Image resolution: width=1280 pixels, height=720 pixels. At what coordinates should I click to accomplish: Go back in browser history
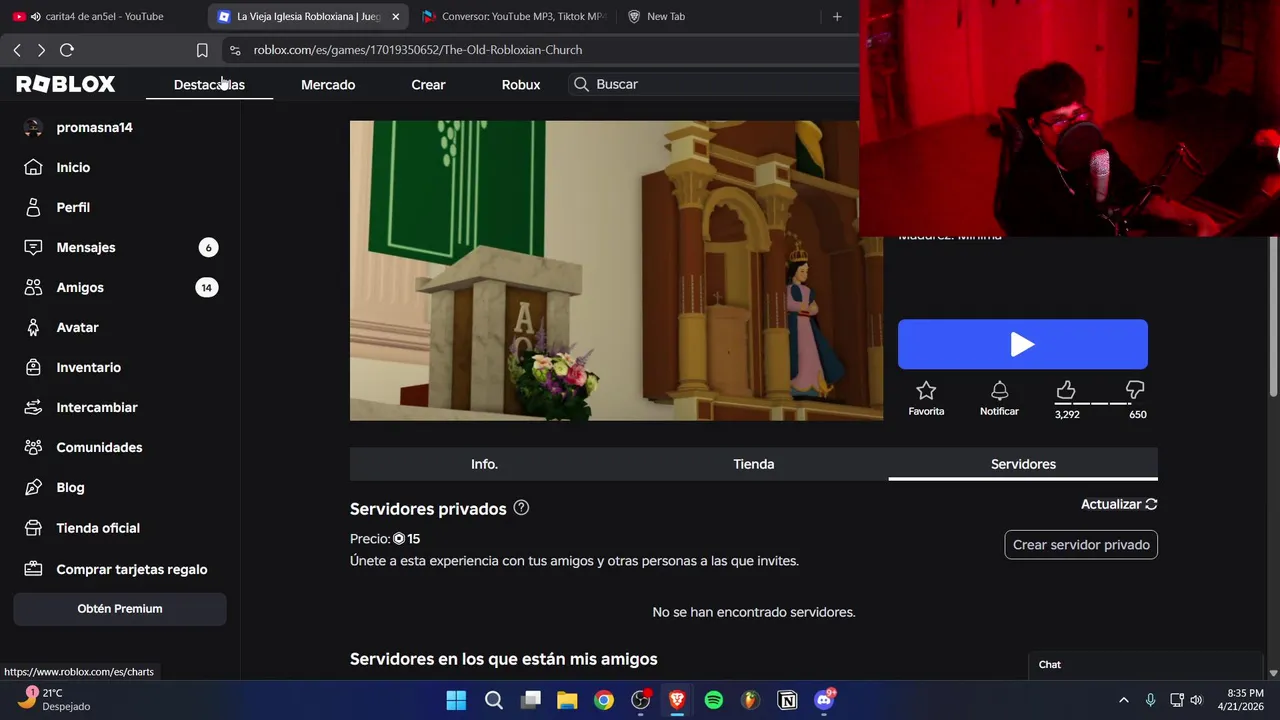(x=17, y=50)
